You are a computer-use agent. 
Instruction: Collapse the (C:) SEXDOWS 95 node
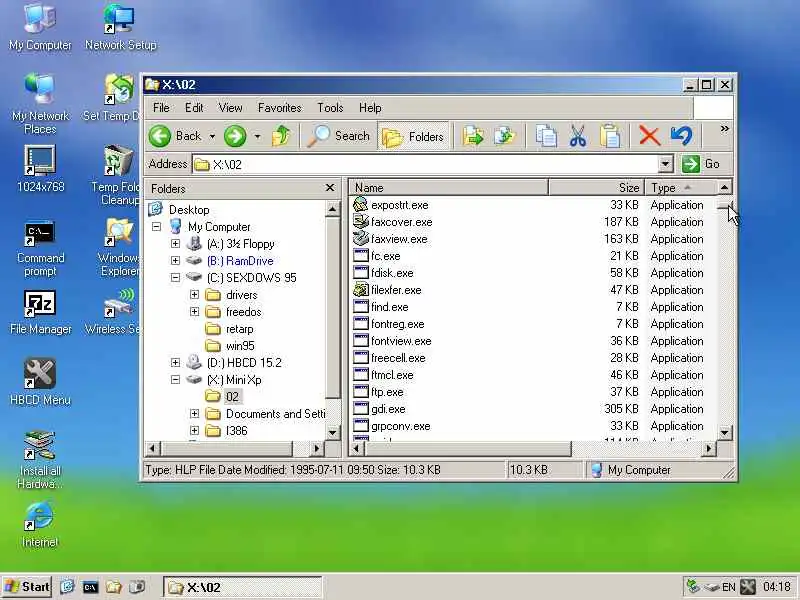tap(176, 278)
